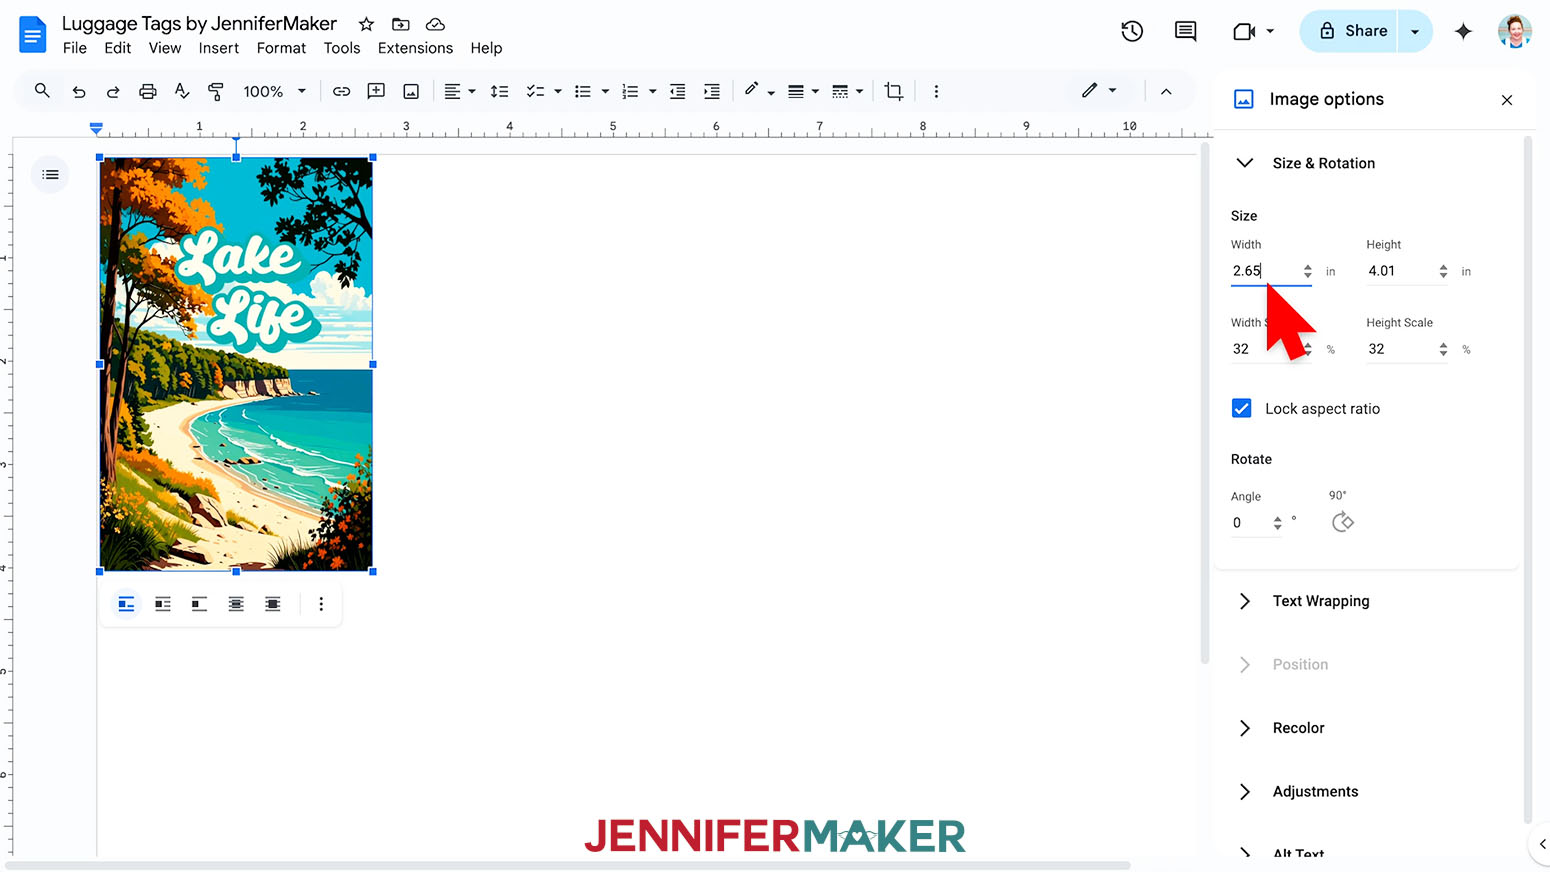Open checklist options dropdown arrow

[x=558, y=91]
